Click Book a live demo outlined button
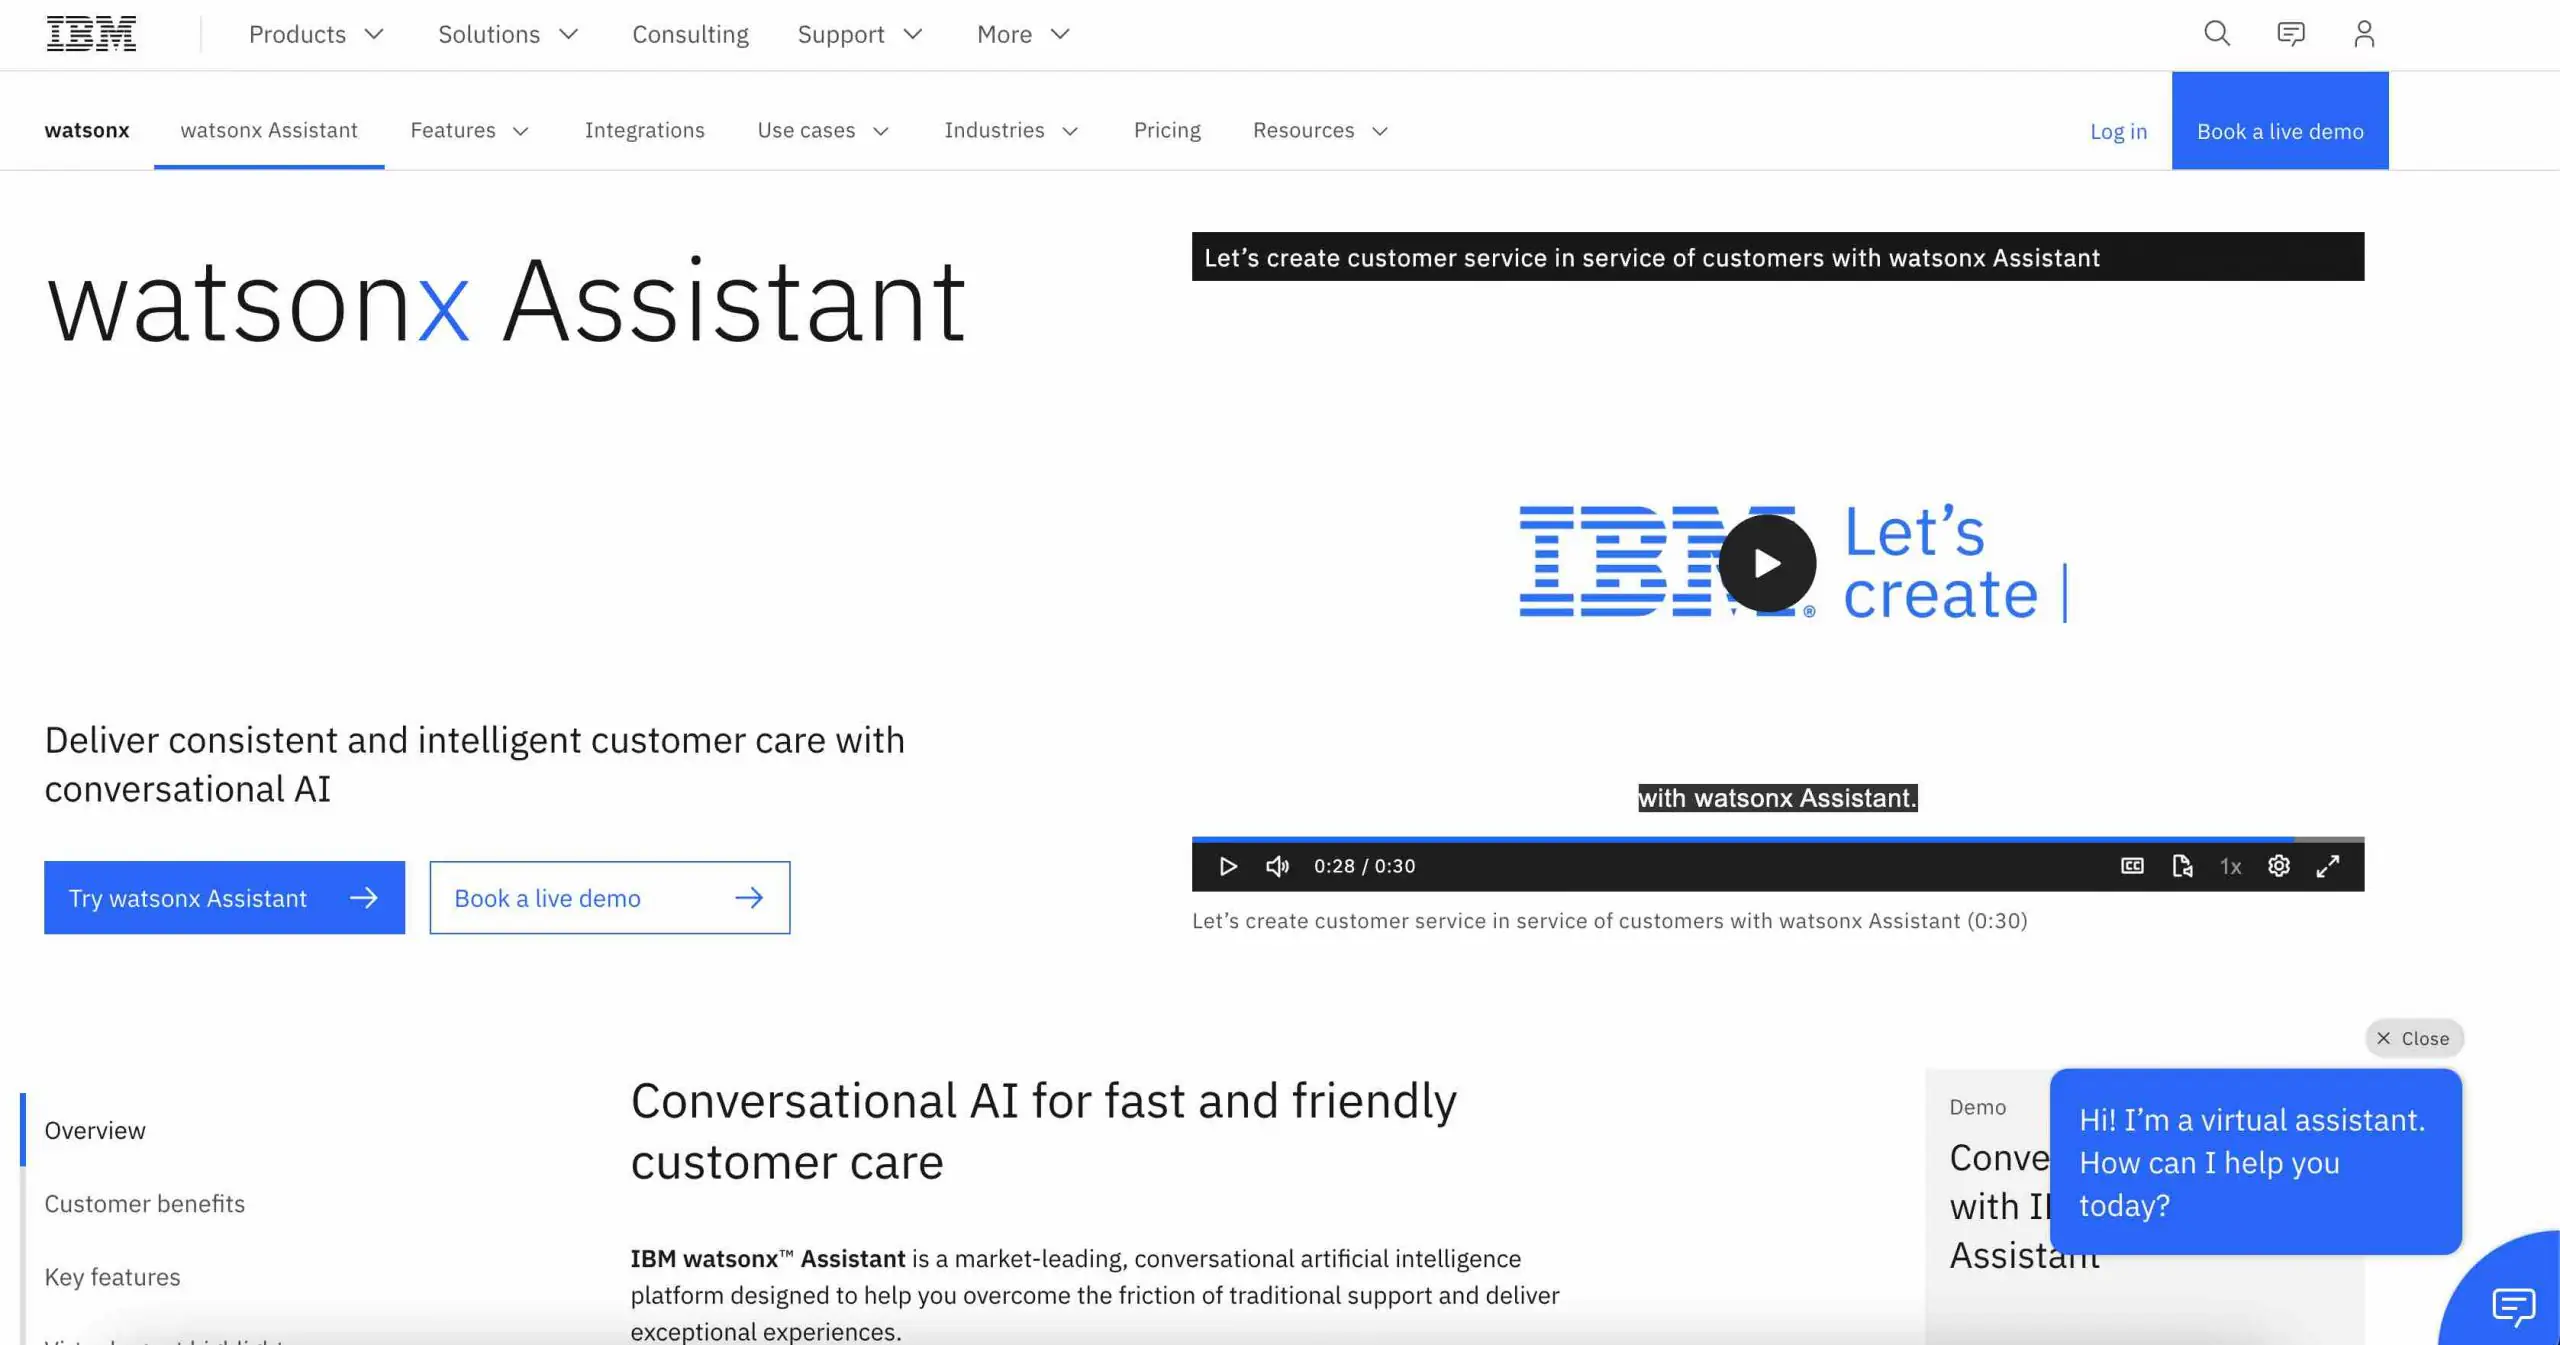This screenshot has width=2560, height=1345. coord(610,898)
